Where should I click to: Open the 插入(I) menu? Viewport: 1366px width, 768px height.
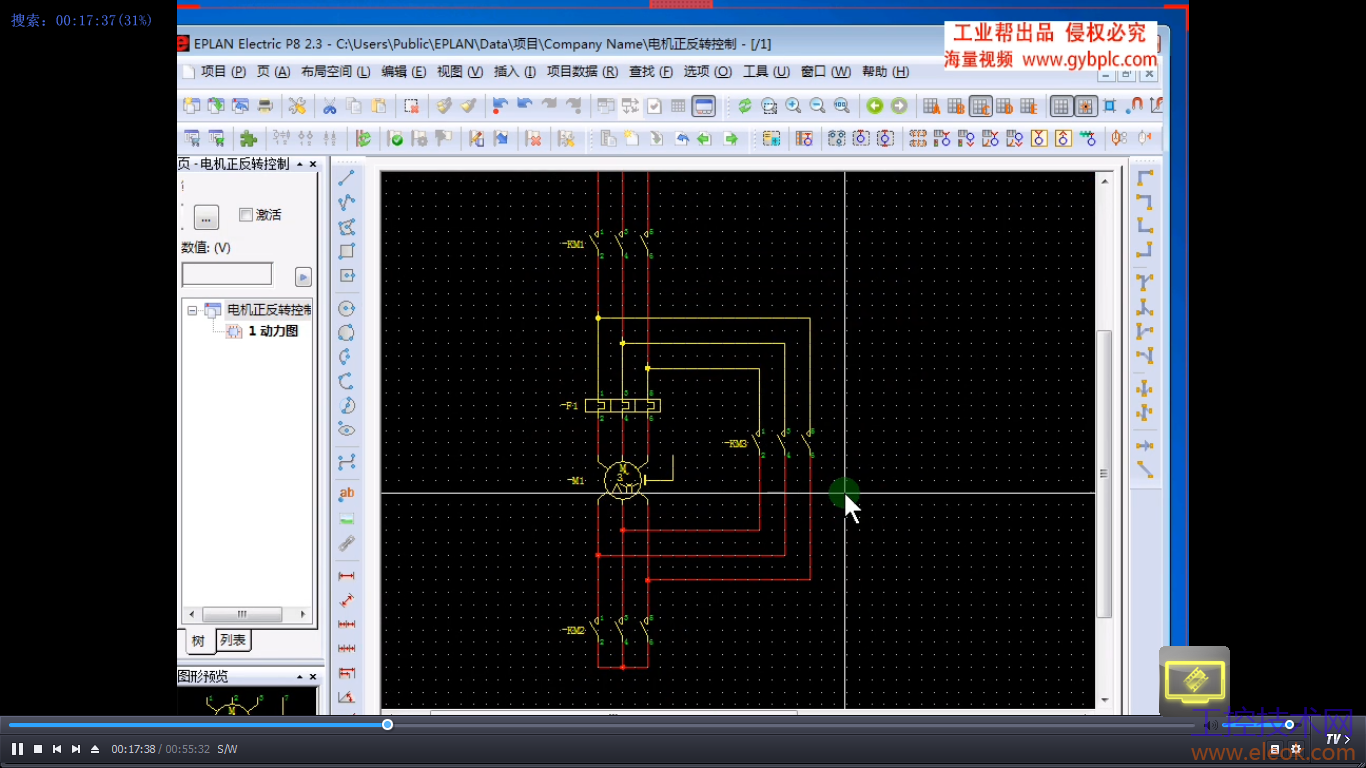515,72
